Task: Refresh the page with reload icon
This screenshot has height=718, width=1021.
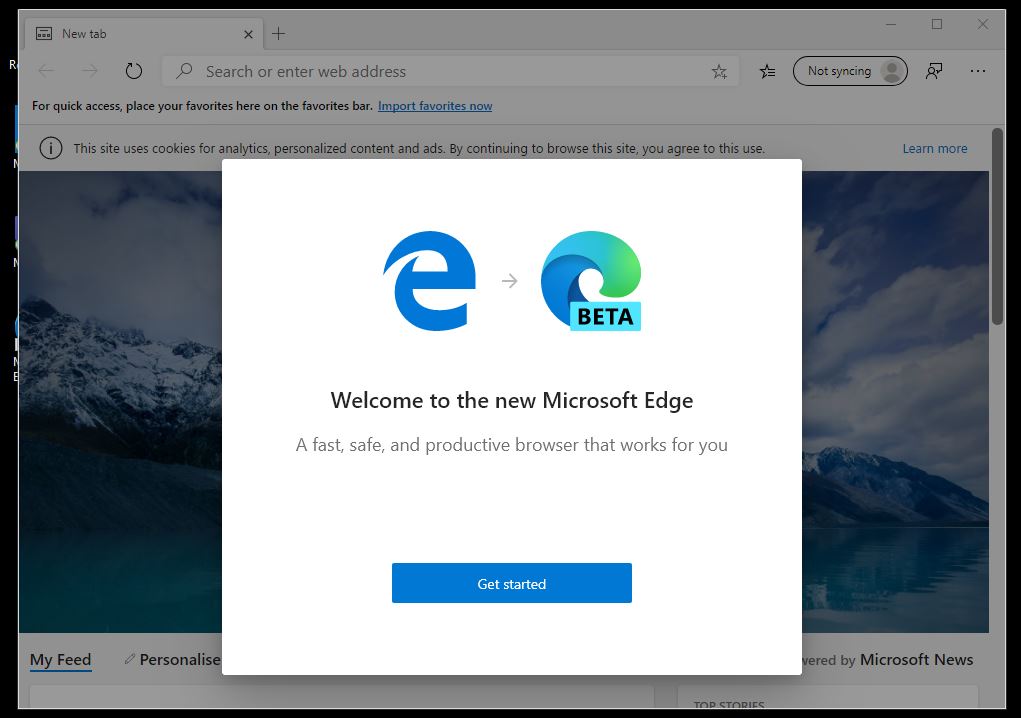Action: point(133,71)
